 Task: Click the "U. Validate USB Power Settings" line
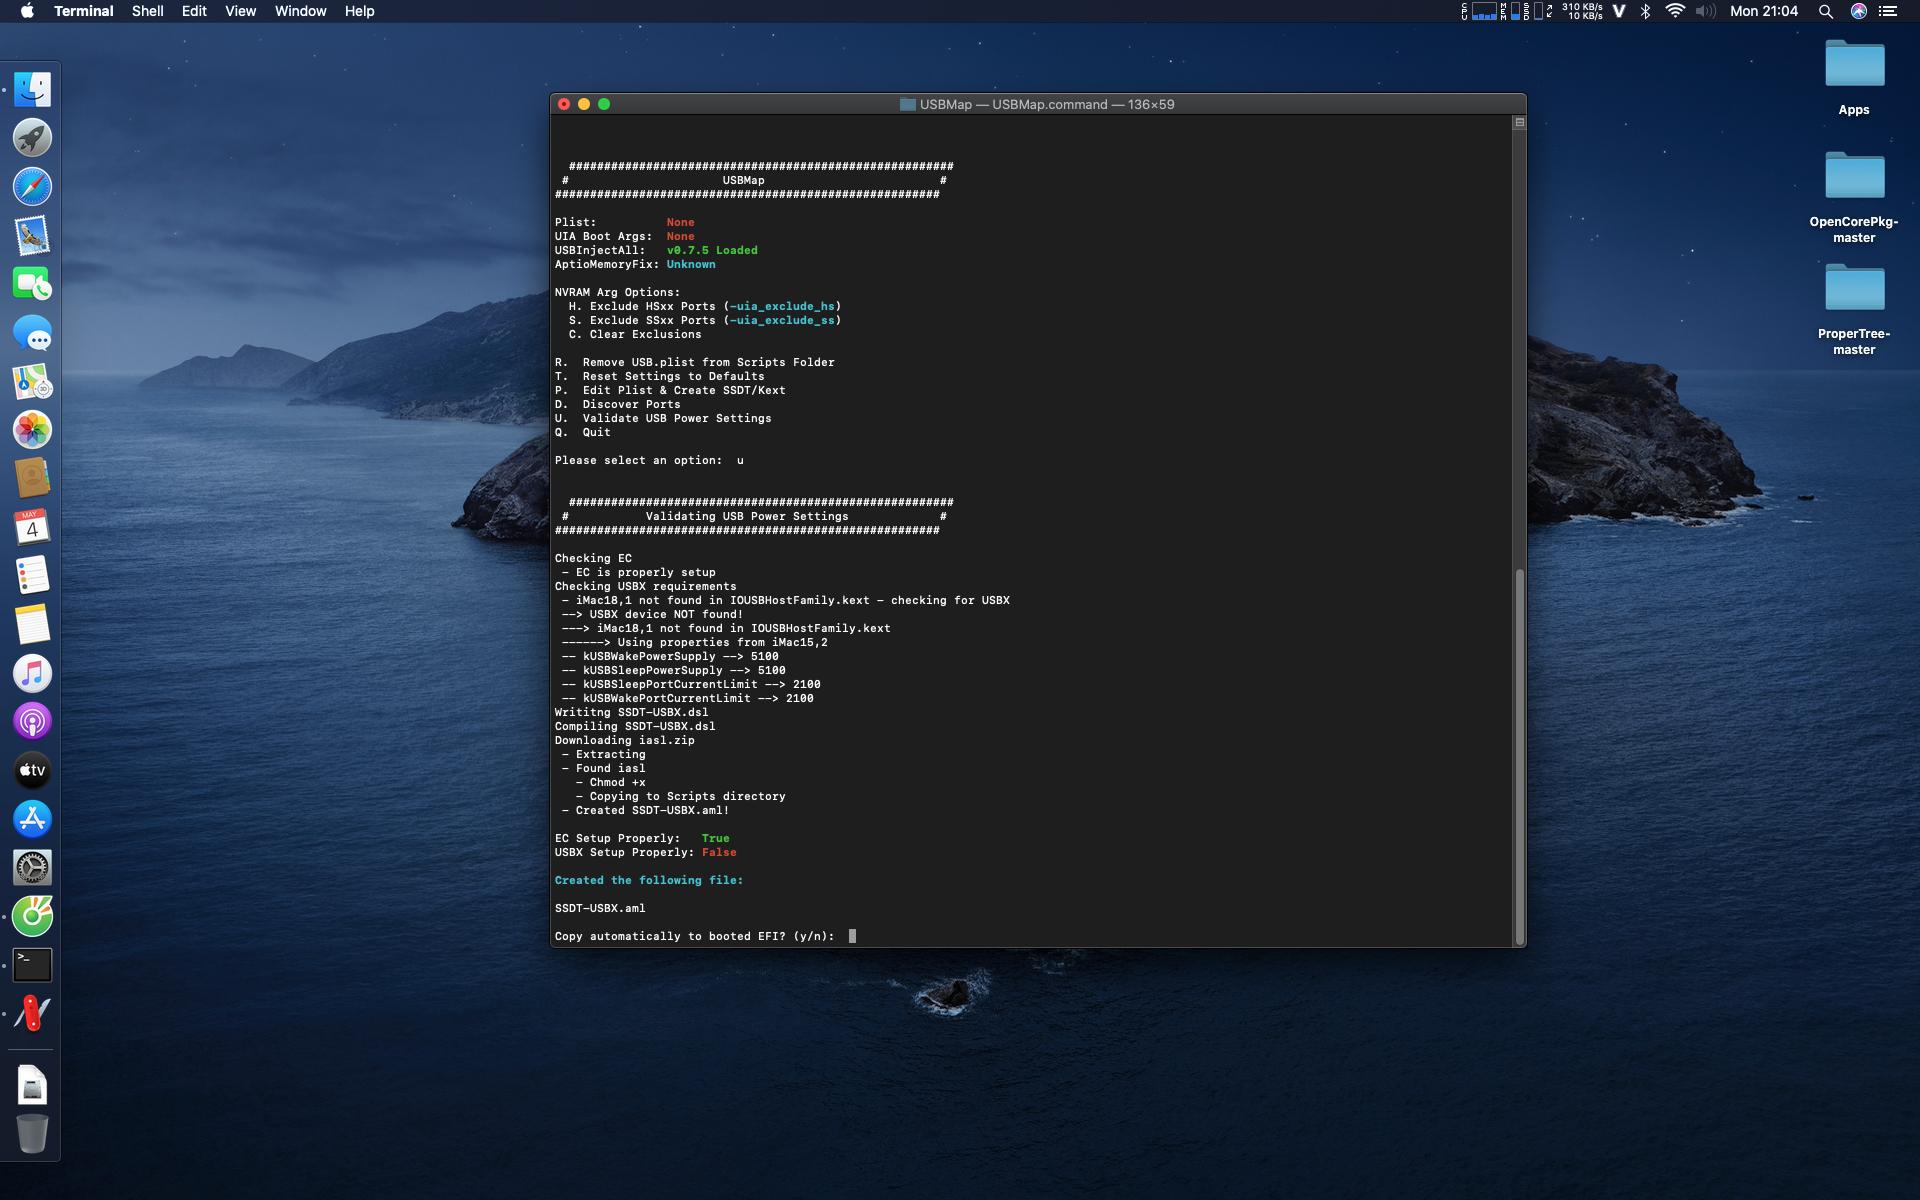tap(663, 418)
